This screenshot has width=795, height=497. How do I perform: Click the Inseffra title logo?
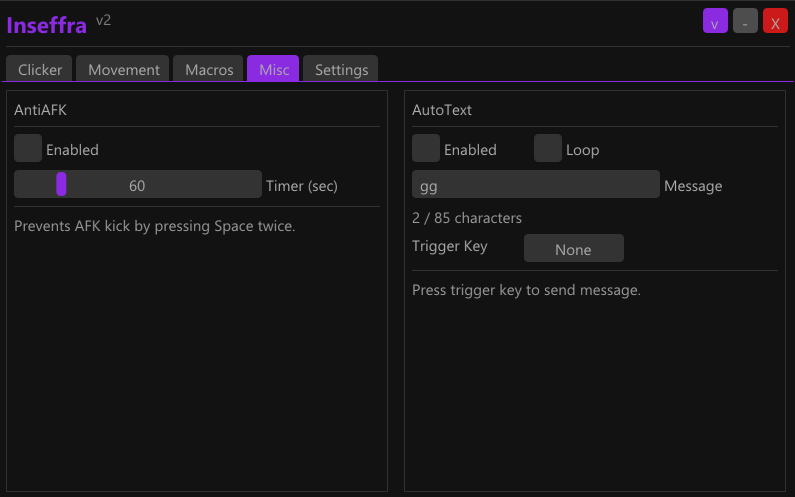(46, 25)
